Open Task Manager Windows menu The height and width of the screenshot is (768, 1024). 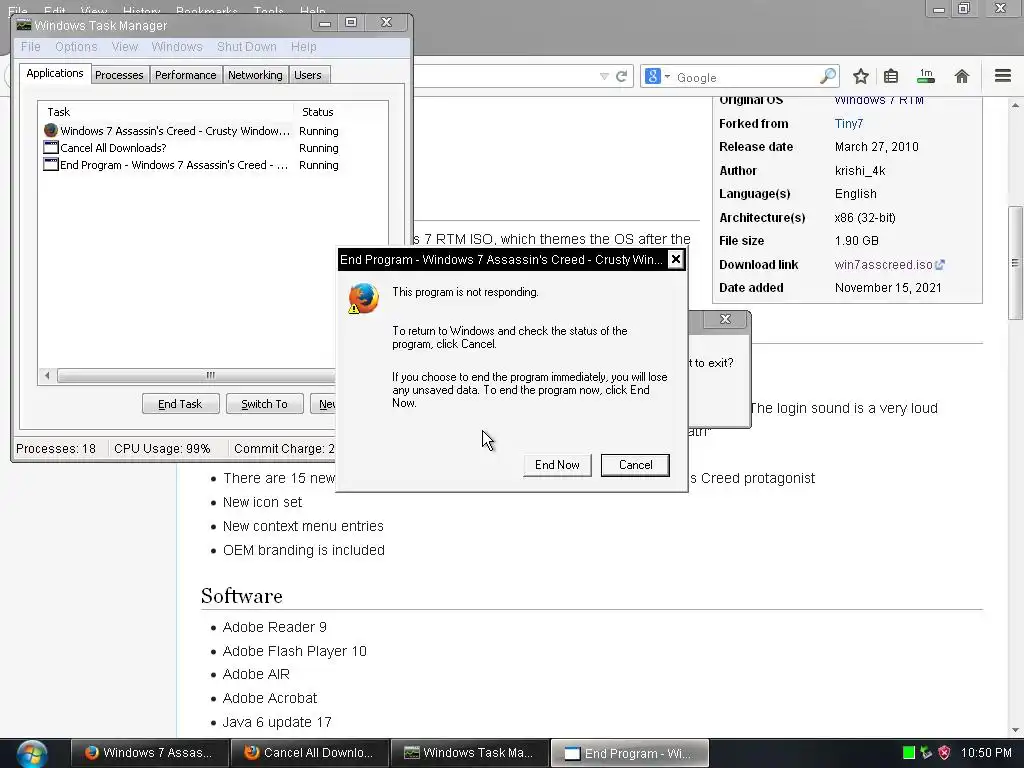[x=177, y=47]
